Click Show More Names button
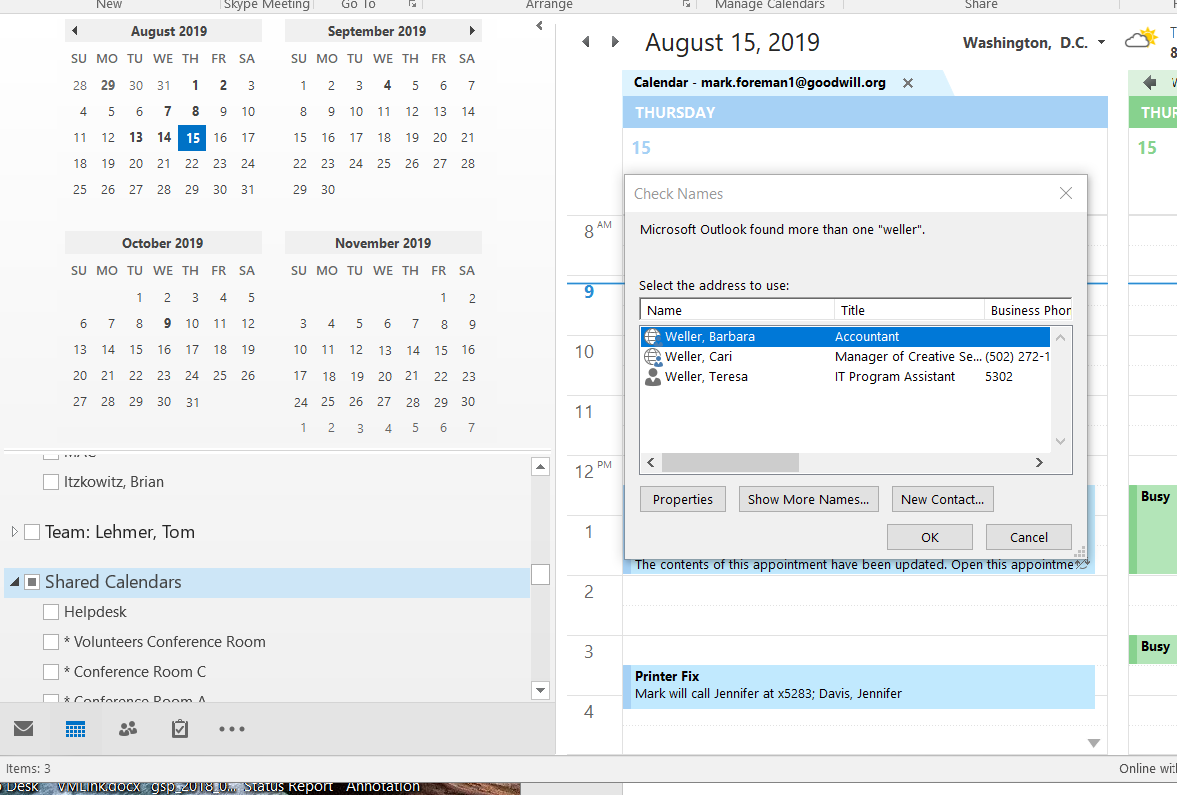The image size is (1177, 795). [x=808, y=499]
